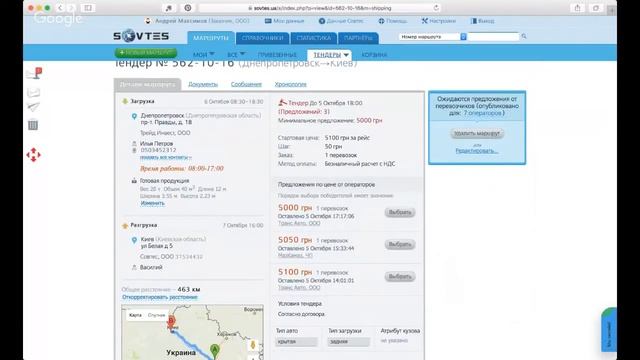Toggle the Safari sidebar button
640x360 pixels.
(x=88, y=8)
